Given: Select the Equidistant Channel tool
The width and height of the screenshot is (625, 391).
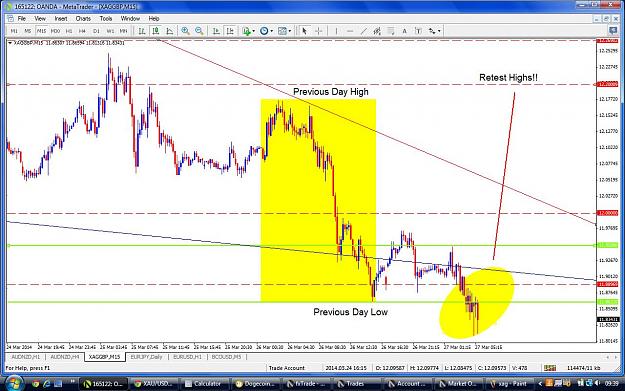Looking at the screenshot, I should 377,31.
